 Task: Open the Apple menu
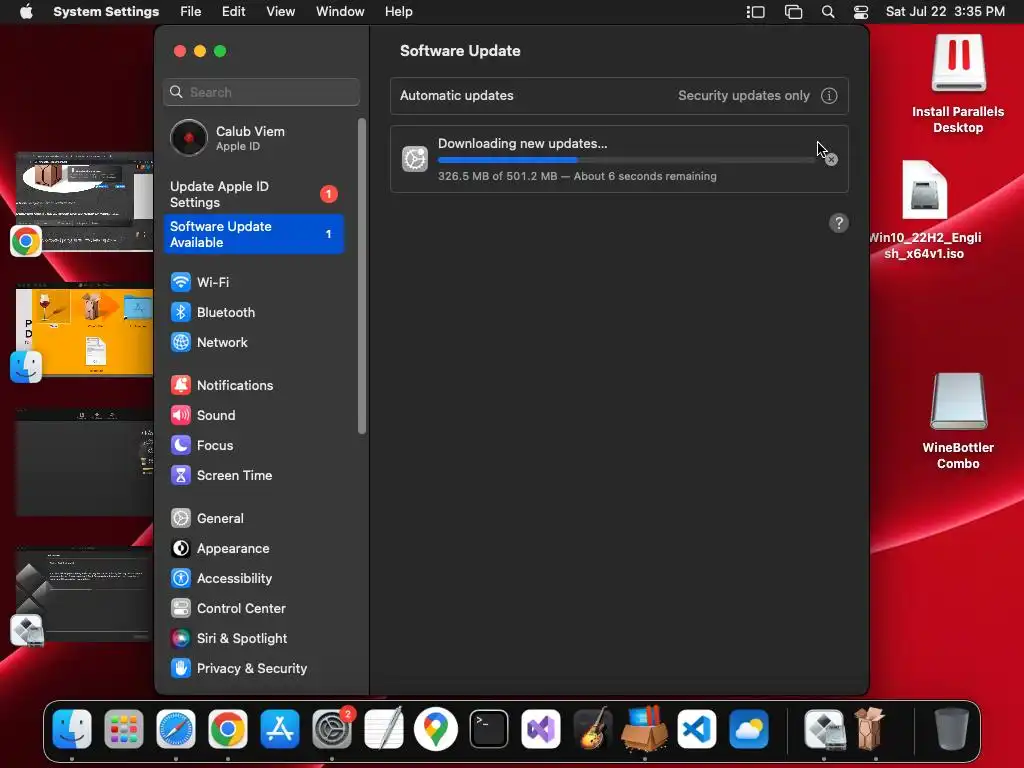26,12
